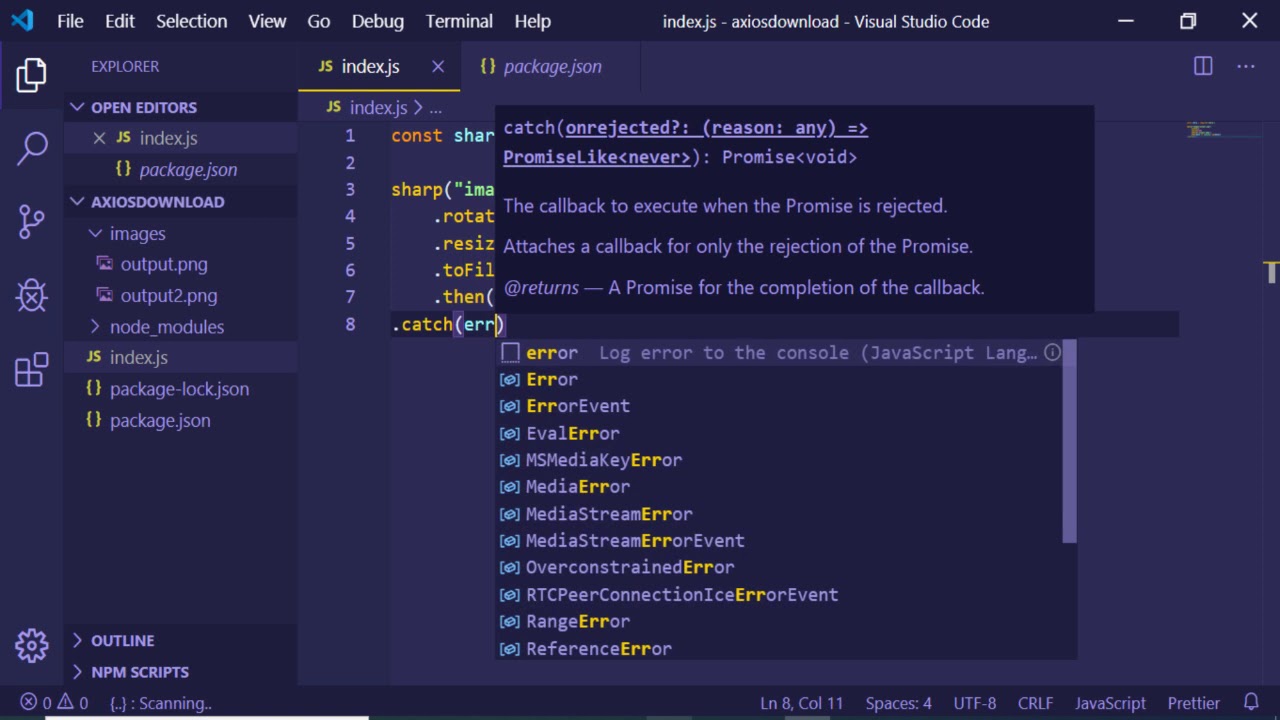Open the Search view in activity bar
Viewport: 1280px width, 720px height.
[x=32, y=148]
